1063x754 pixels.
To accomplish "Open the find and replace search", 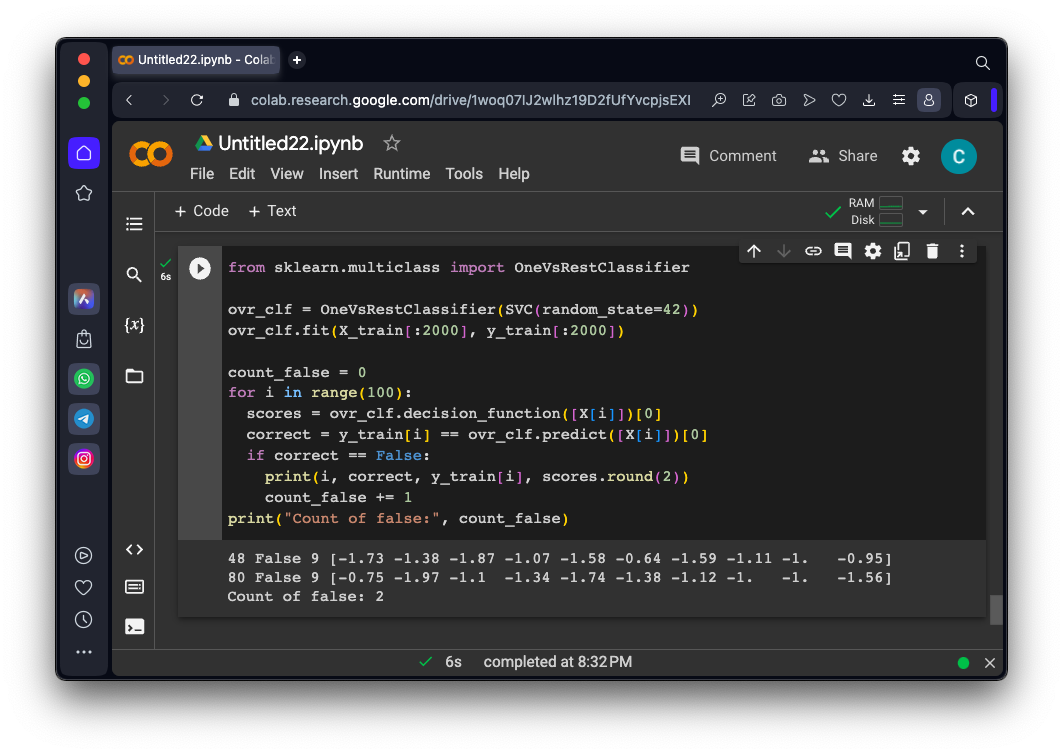I will pos(134,275).
